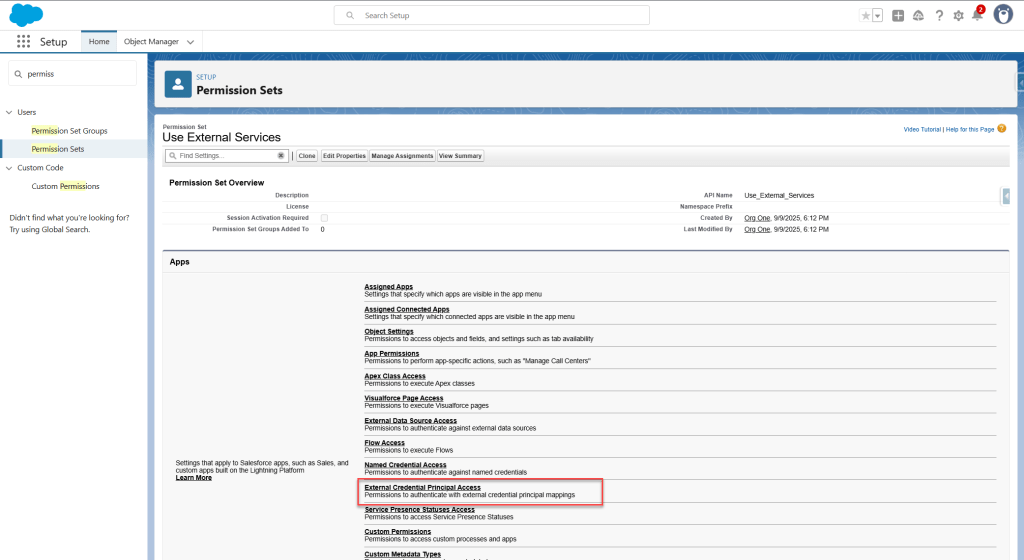Open External Credential Principal Access link
Viewport: 1024px width, 560px height.
(x=425, y=487)
